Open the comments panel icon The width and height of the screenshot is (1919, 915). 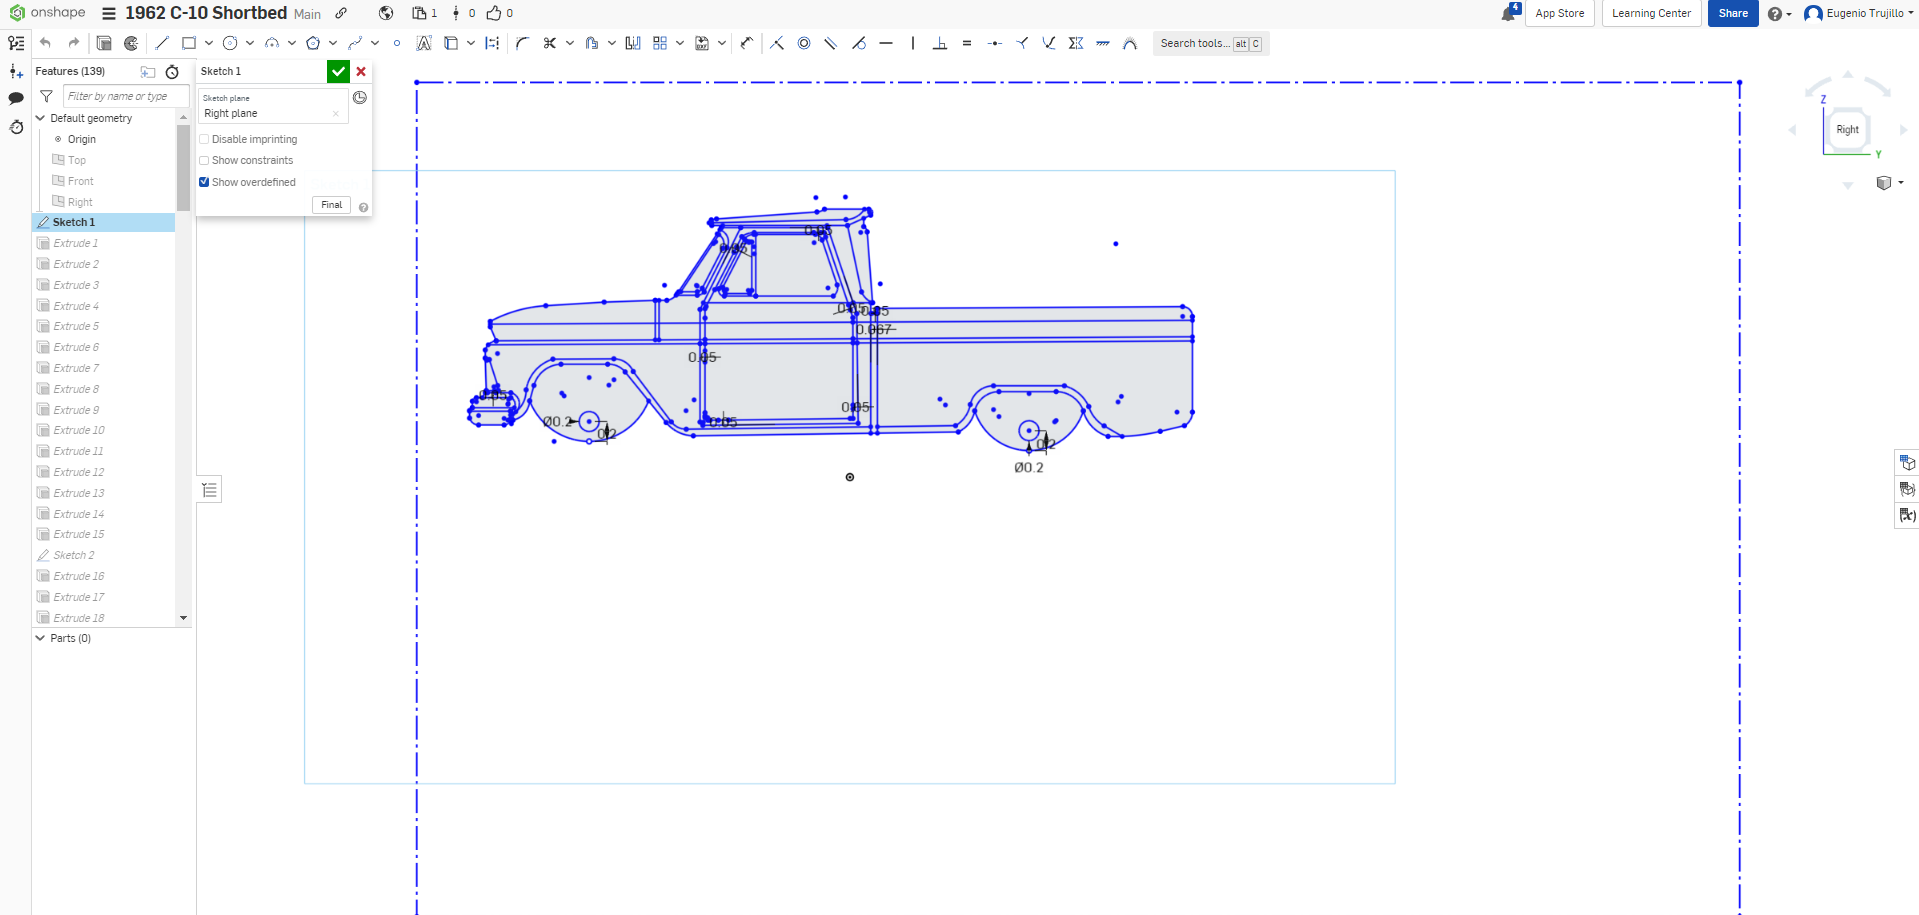click(16, 98)
